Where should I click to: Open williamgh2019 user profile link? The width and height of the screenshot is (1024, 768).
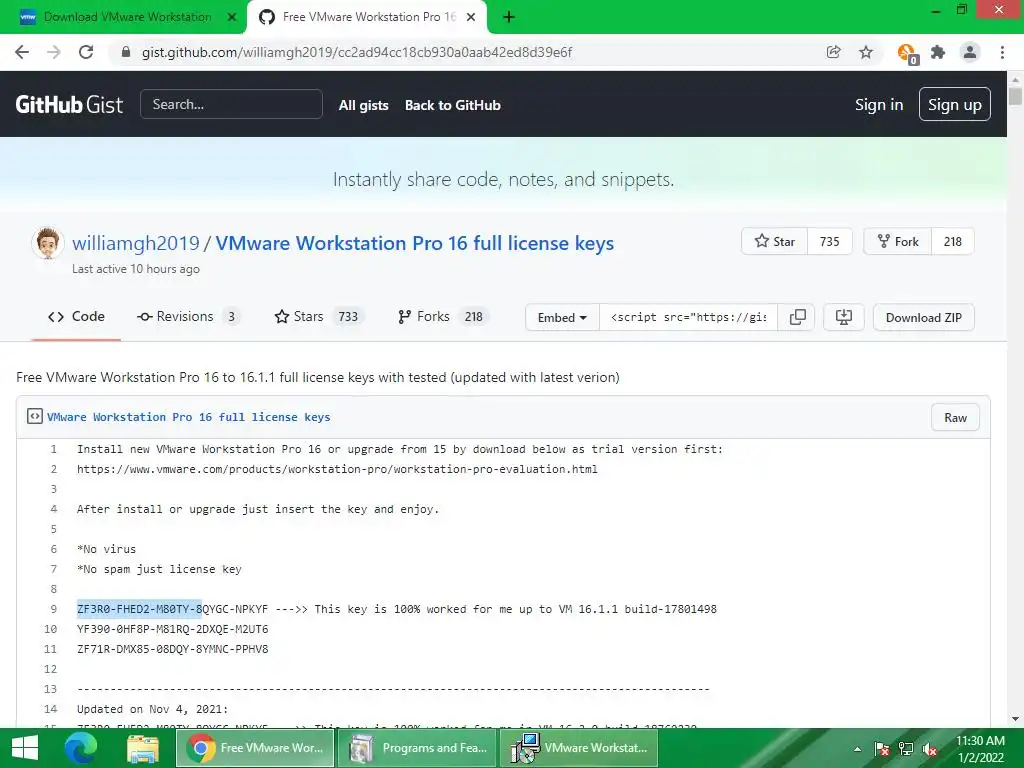click(136, 243)
